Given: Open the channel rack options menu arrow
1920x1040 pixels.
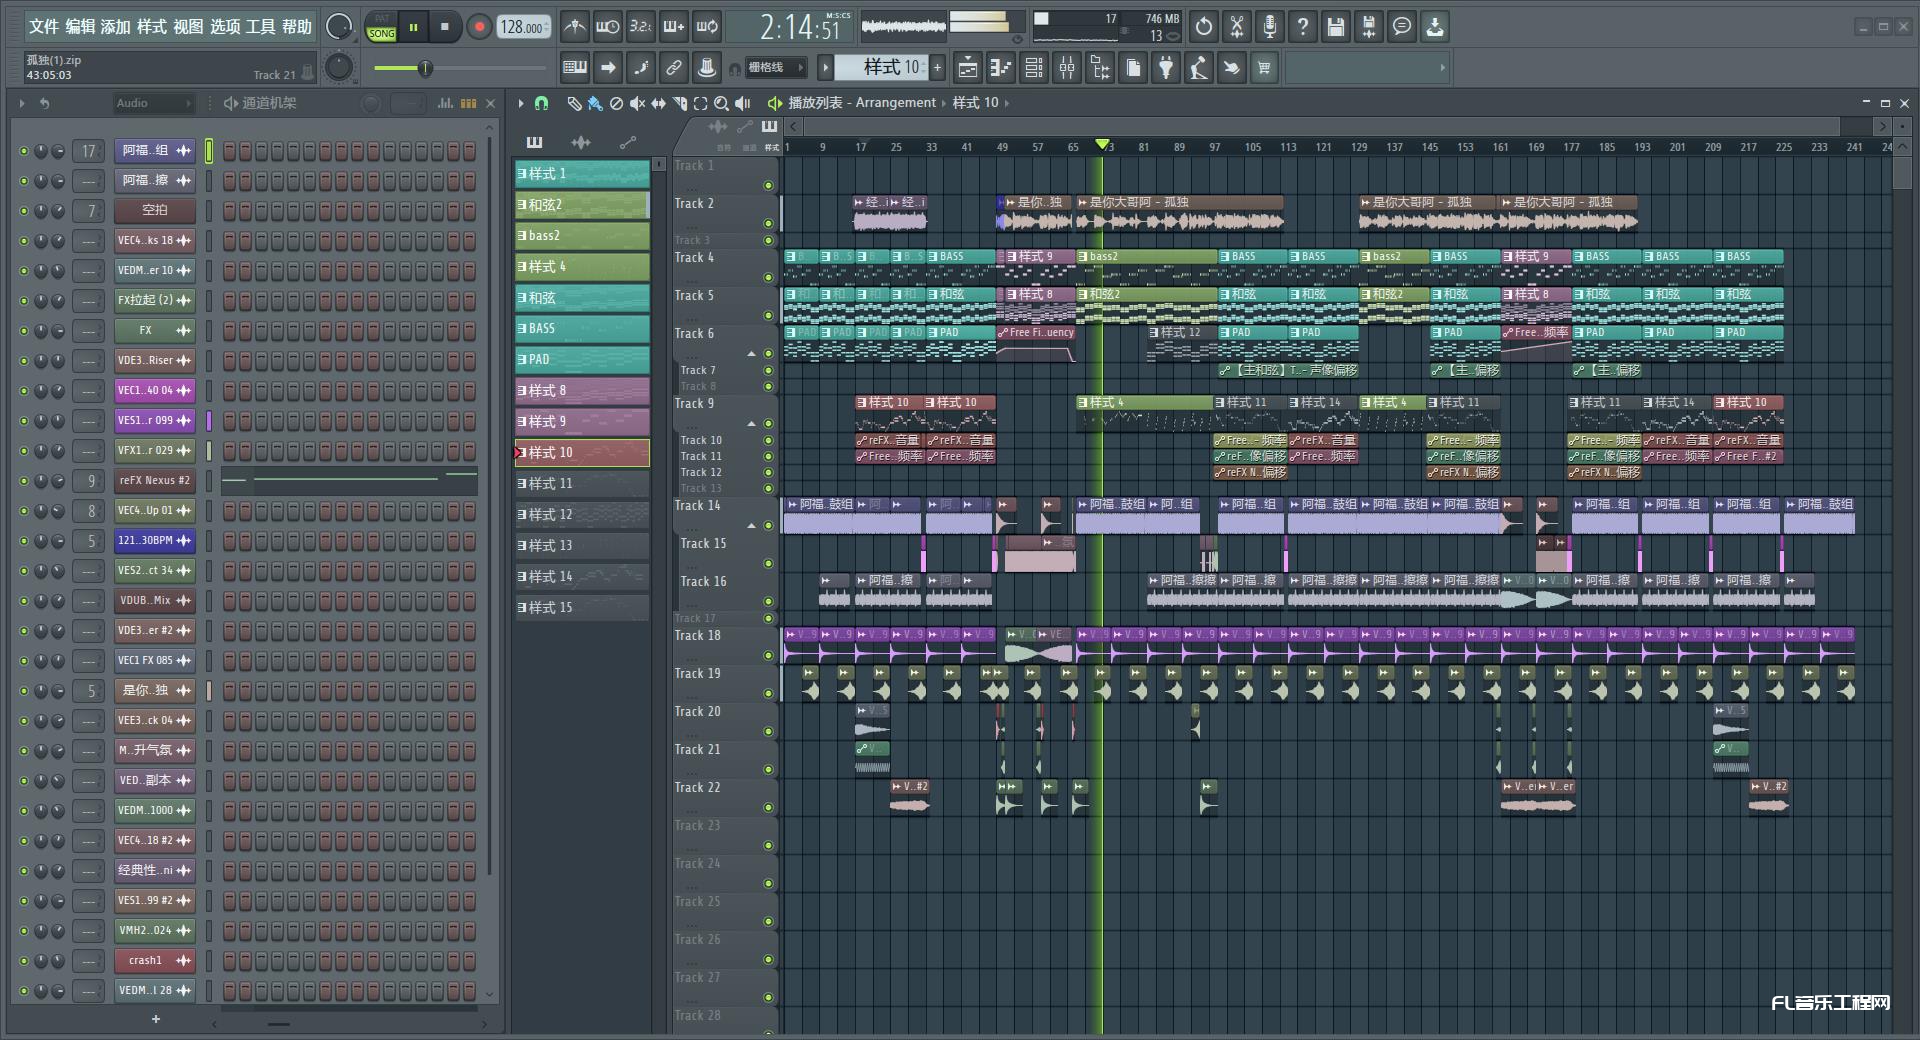Looking at the screenshot, I should 21,103.
